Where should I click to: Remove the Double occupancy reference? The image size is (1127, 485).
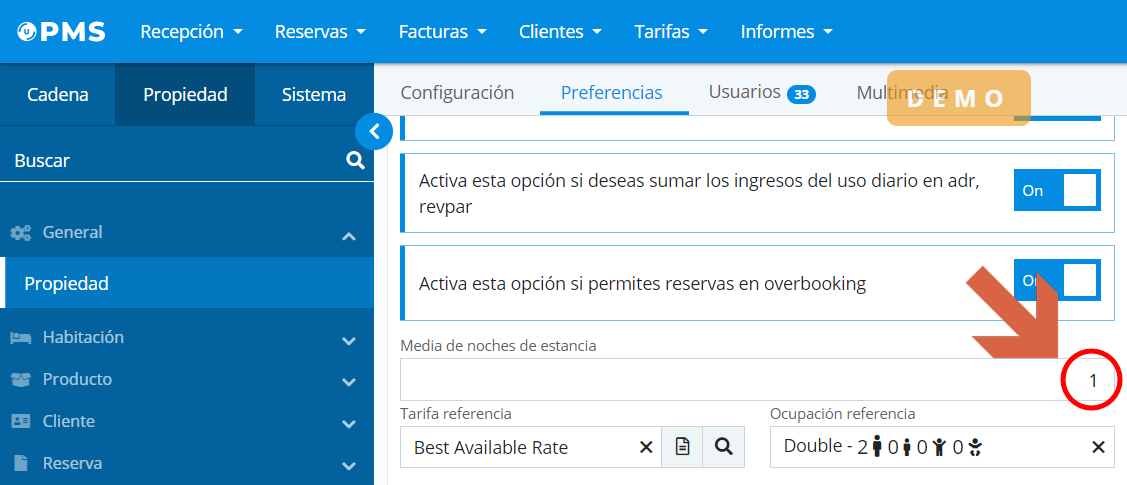tap(1098, 447)
